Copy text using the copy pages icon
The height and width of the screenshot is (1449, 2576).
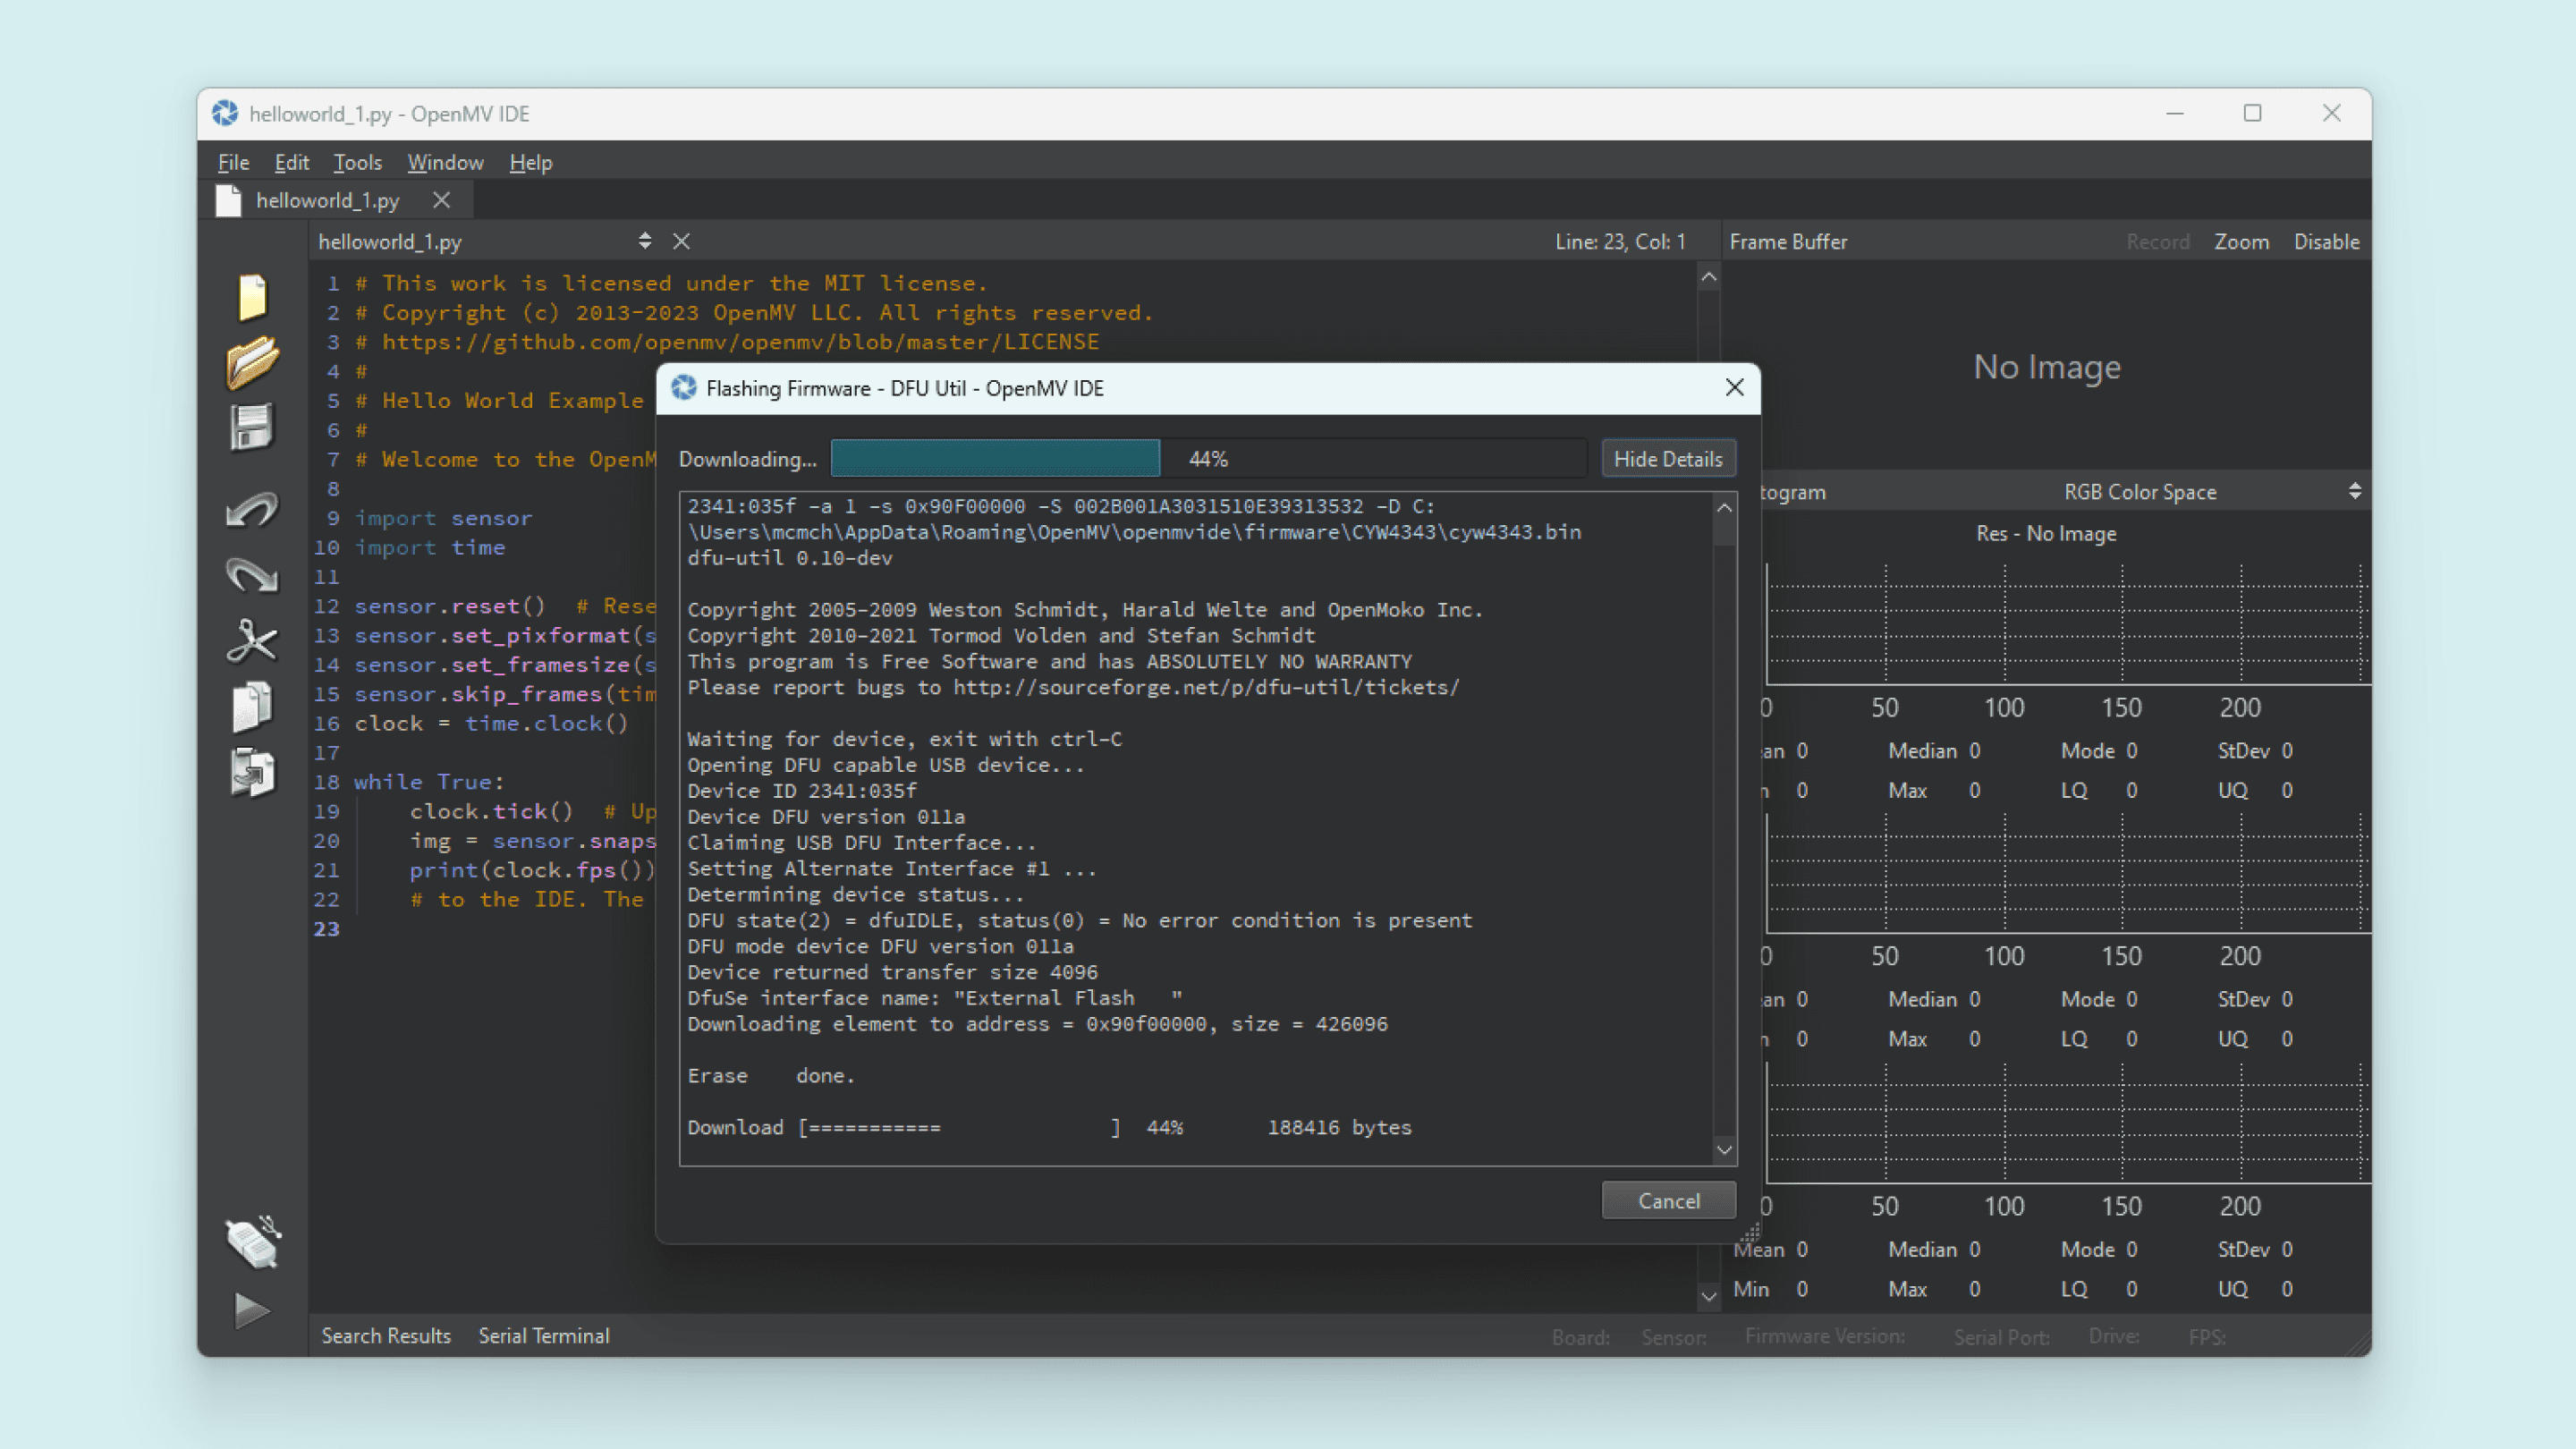[252, 706]
